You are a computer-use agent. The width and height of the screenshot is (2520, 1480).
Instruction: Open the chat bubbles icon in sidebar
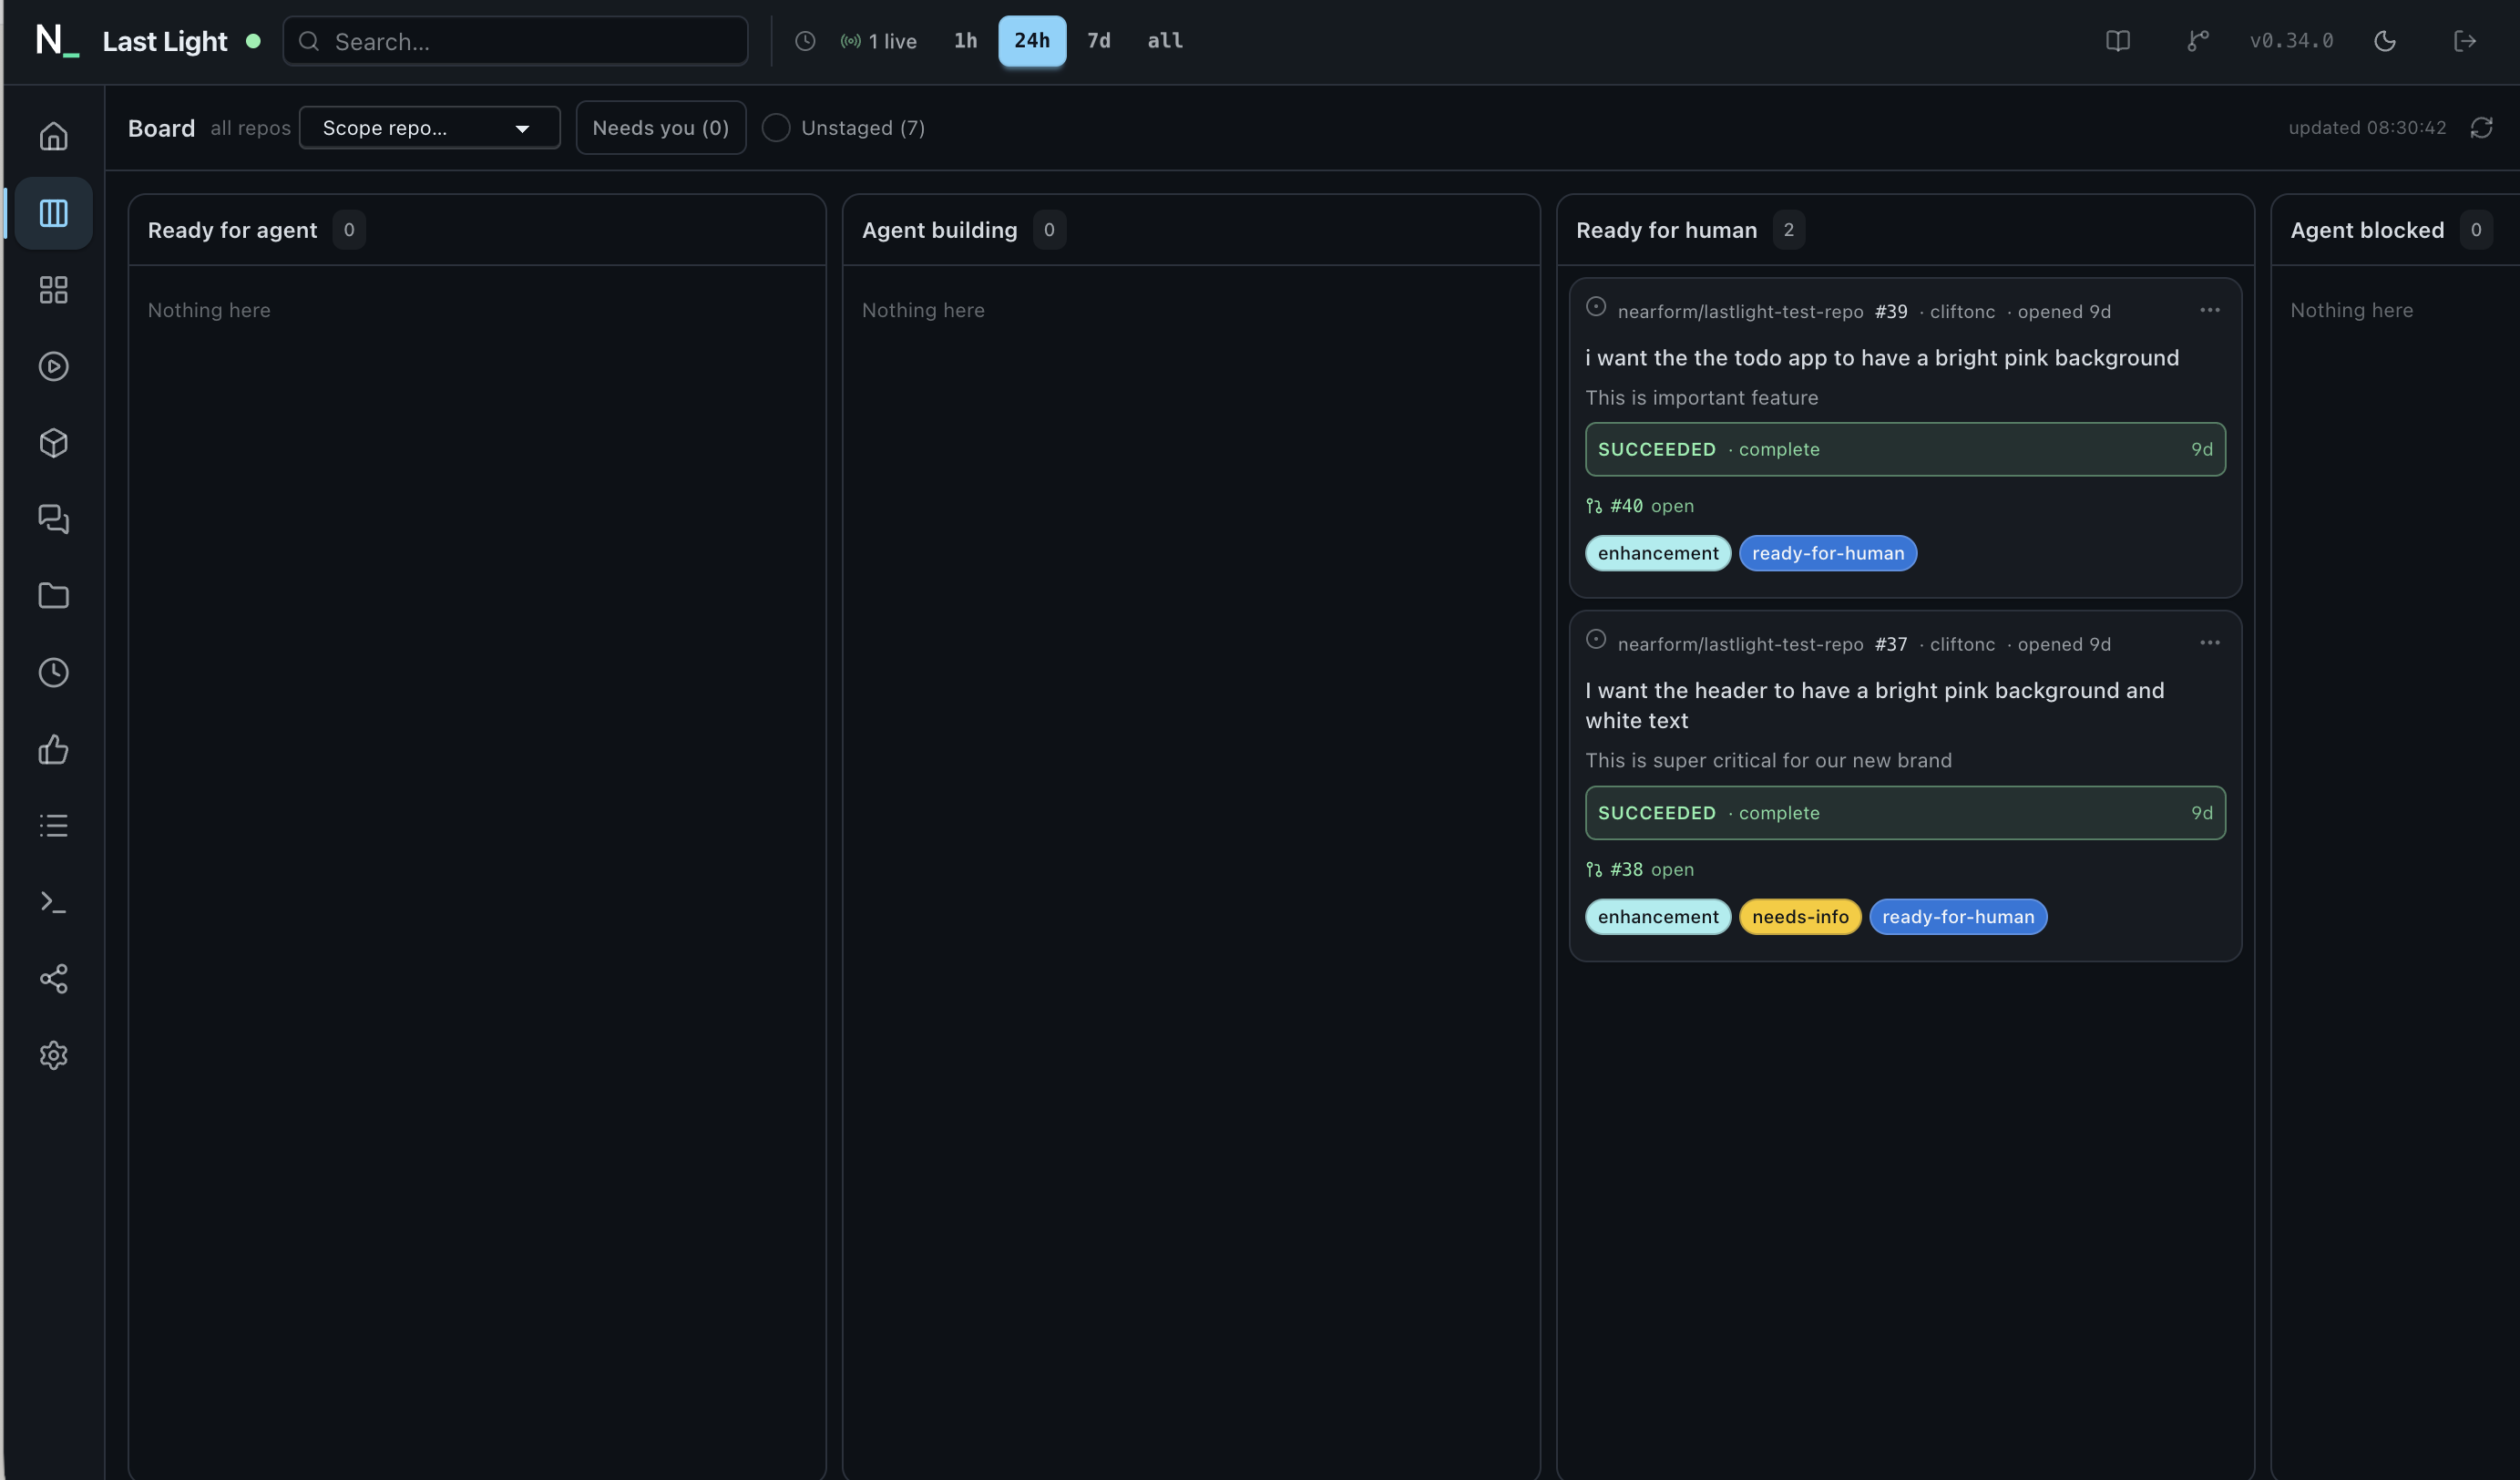tap(54, 519)
